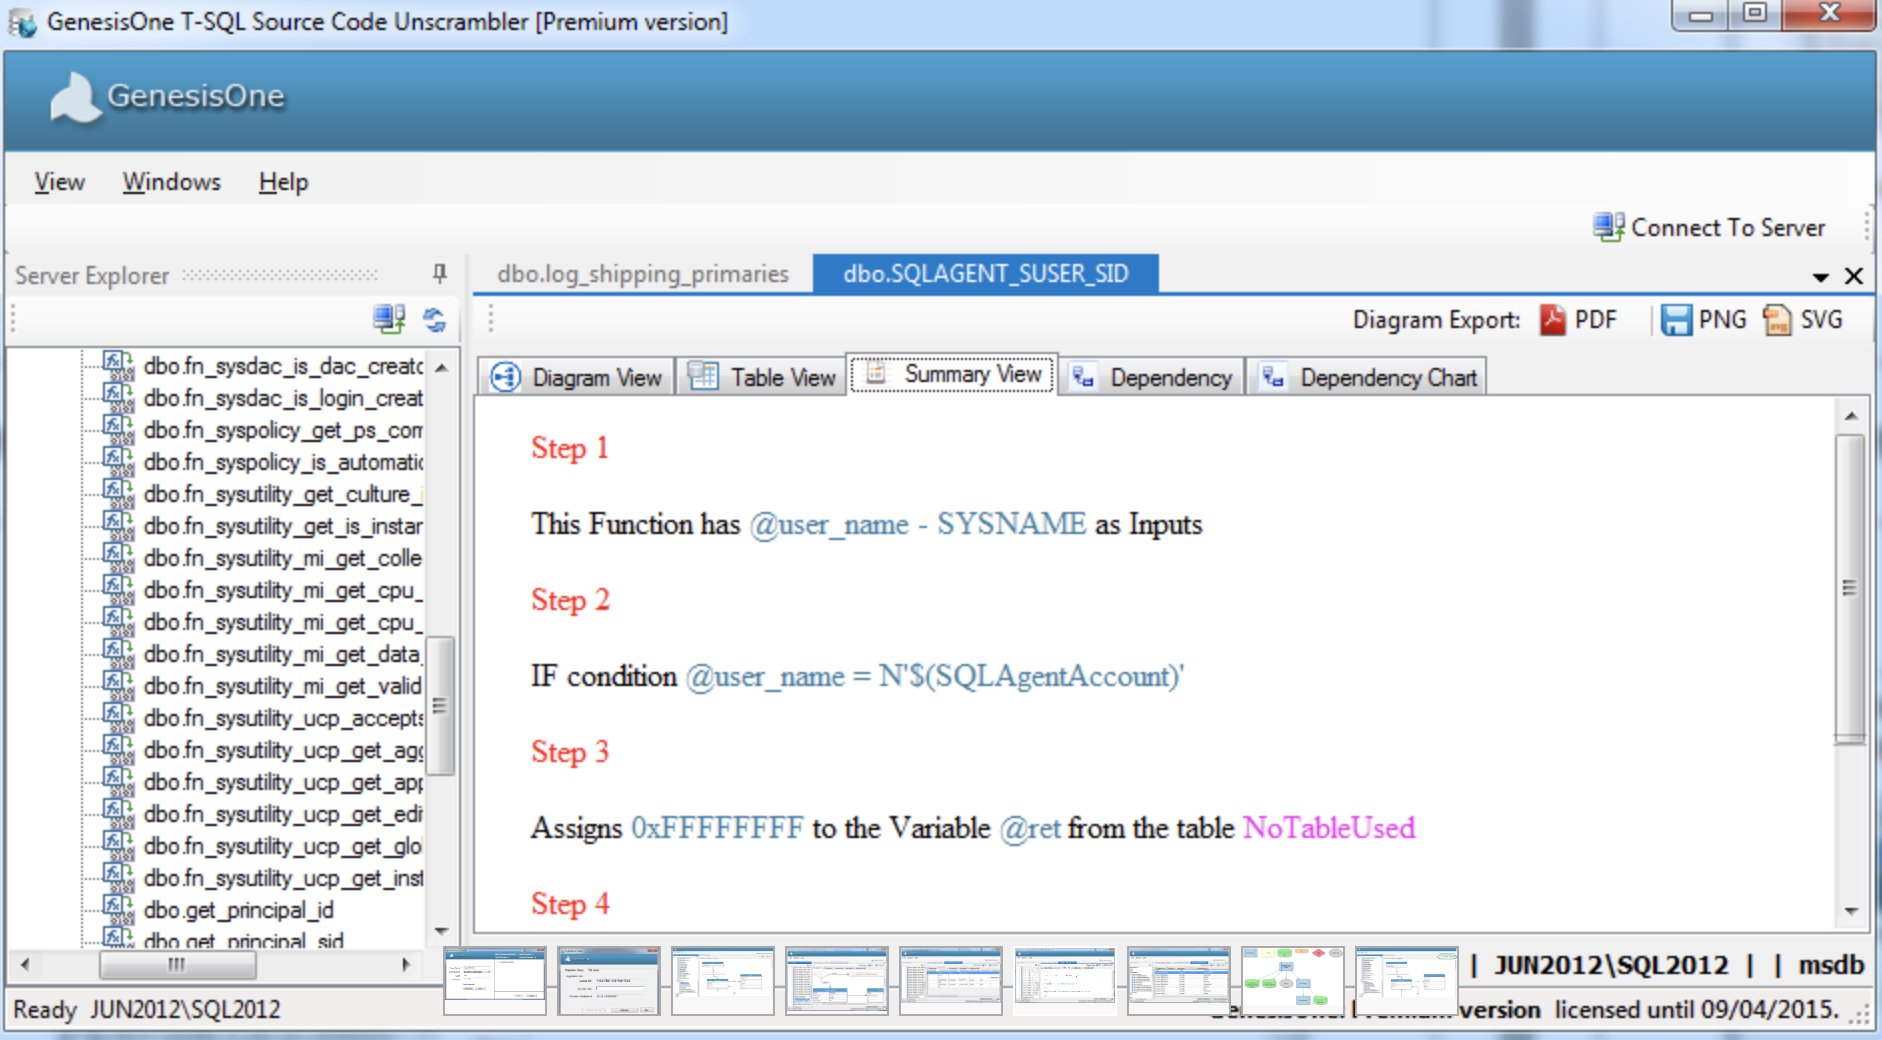
Task: Select dbo.fn_sysutility_mi_get_data tree item
Action: coord(282,654)
